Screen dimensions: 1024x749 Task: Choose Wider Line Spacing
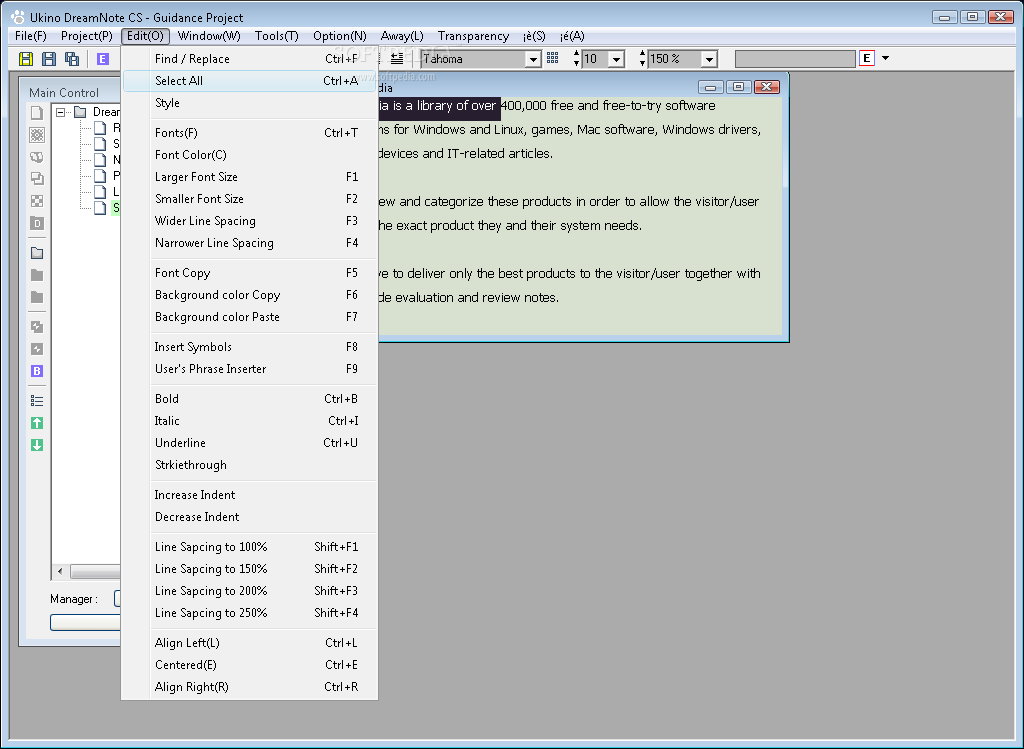pyautogui.click(x=249, y=221)
